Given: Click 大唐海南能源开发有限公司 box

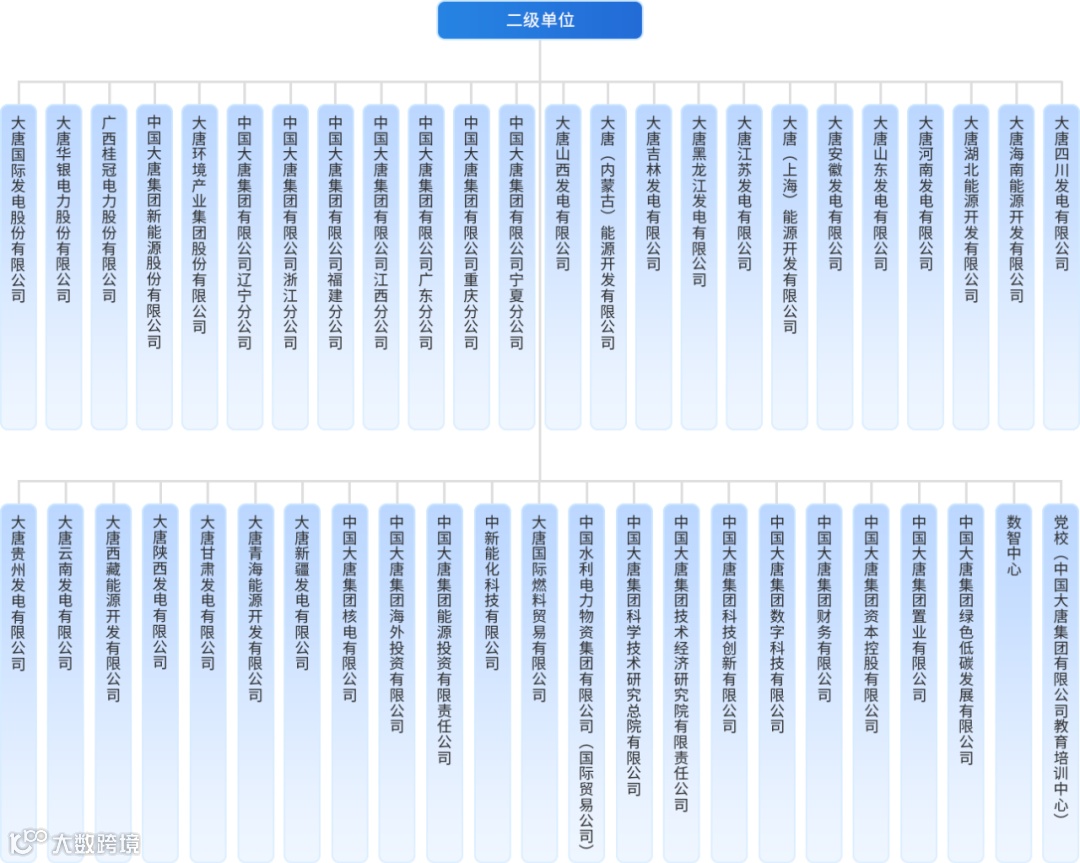Looking at the screenshot, I should click(x=1017, y=267).
